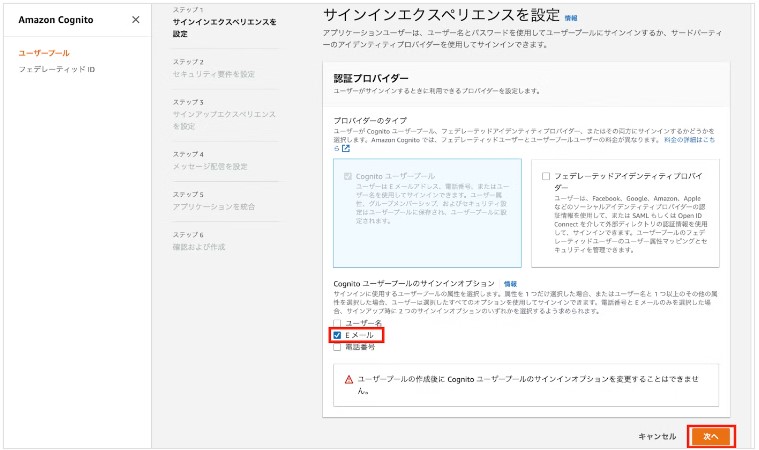759x450 pixels.
Task: Click the 次へ button
Action: click(711, 437)
